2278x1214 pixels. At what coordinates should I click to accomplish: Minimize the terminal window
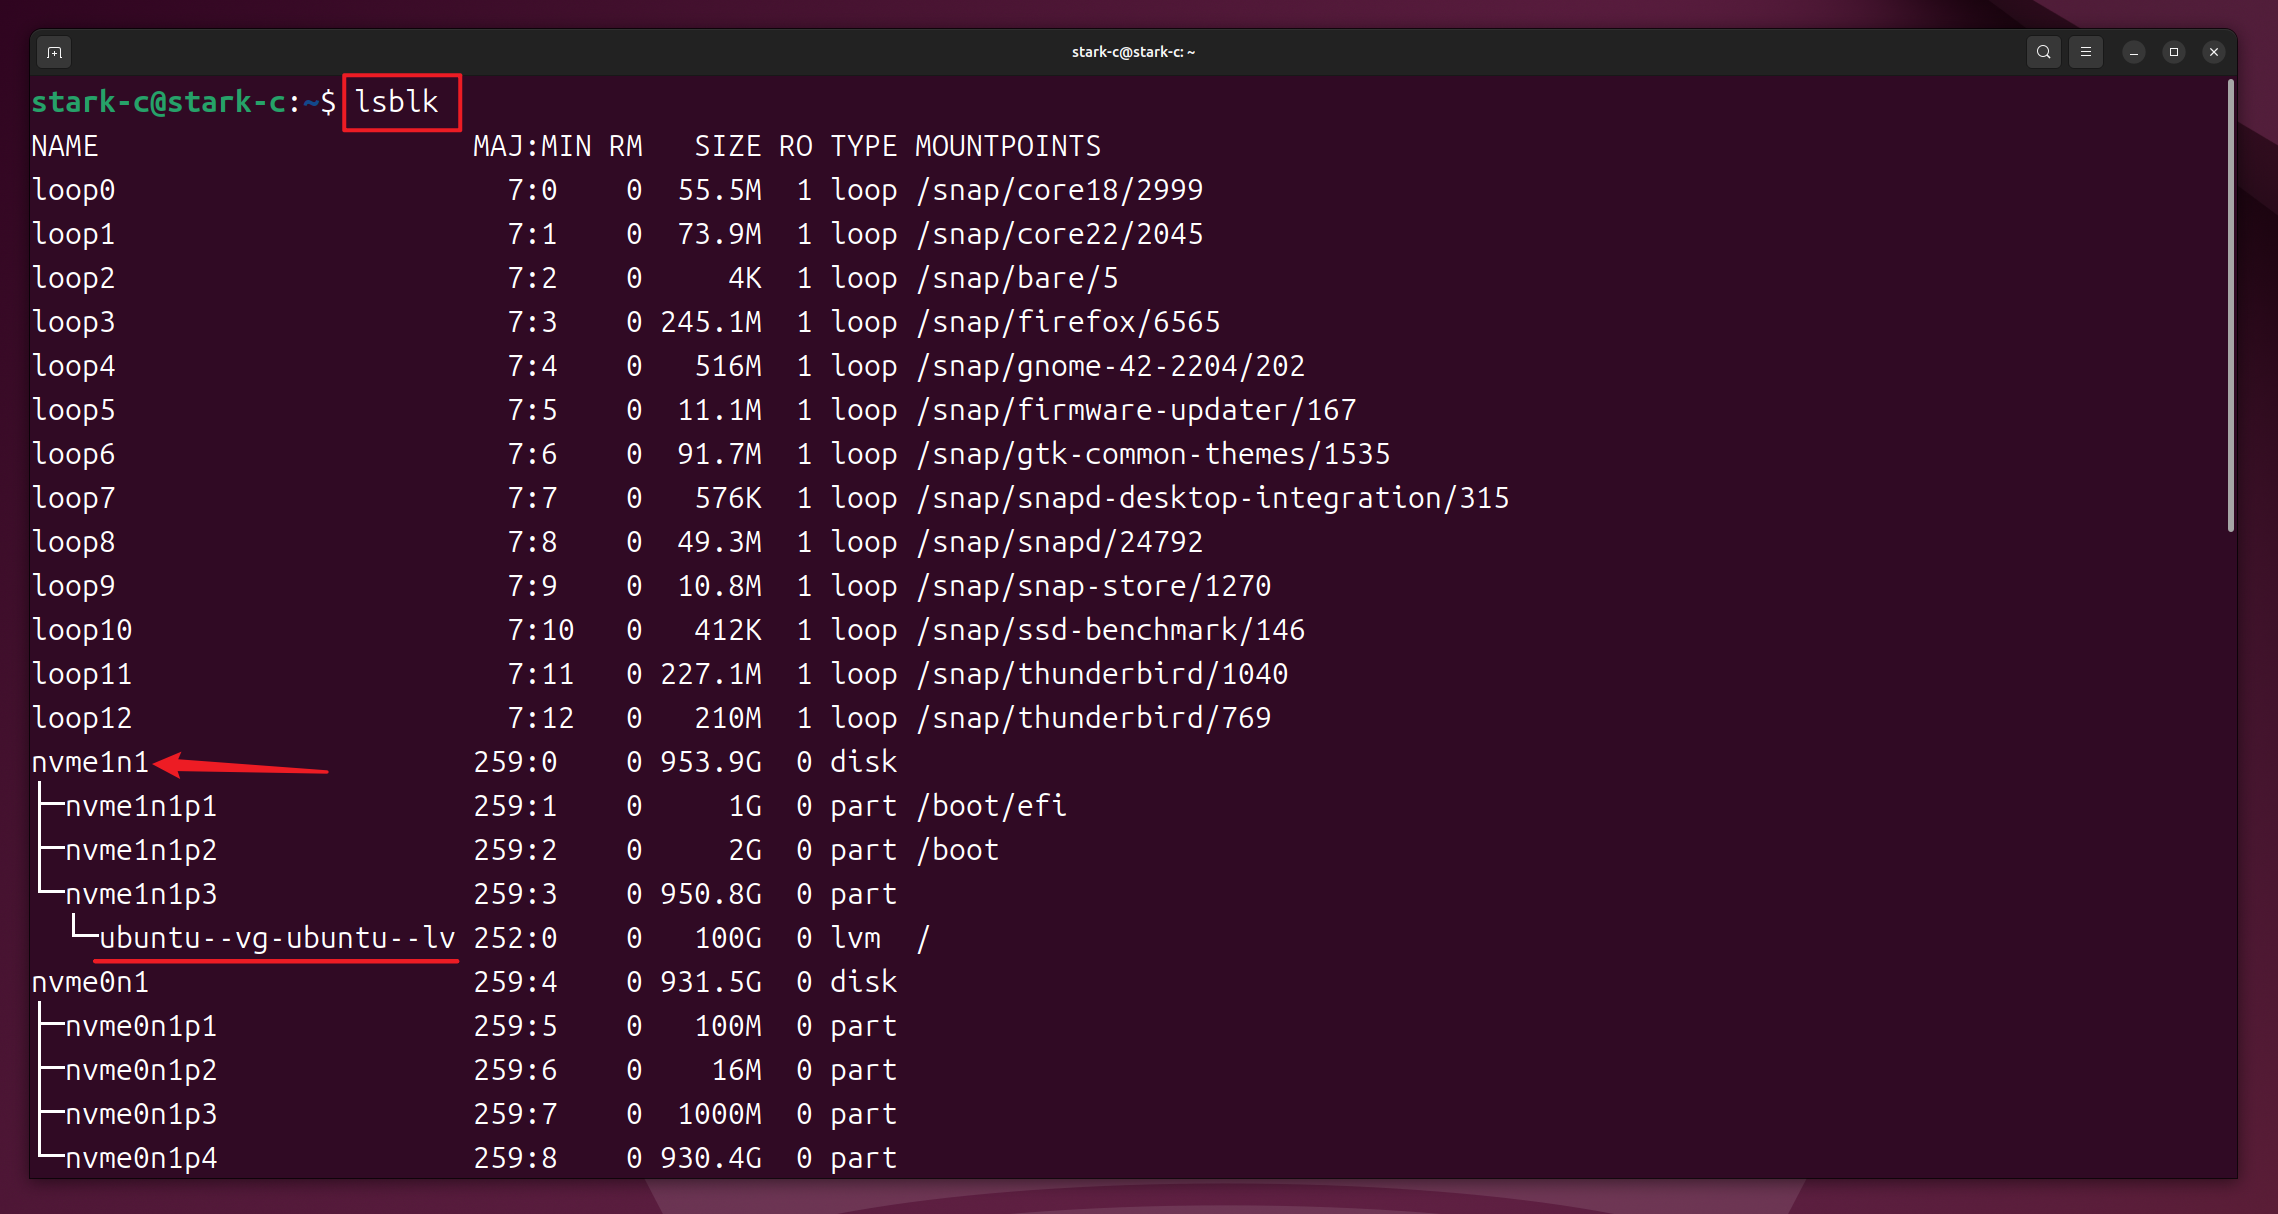2133,52
